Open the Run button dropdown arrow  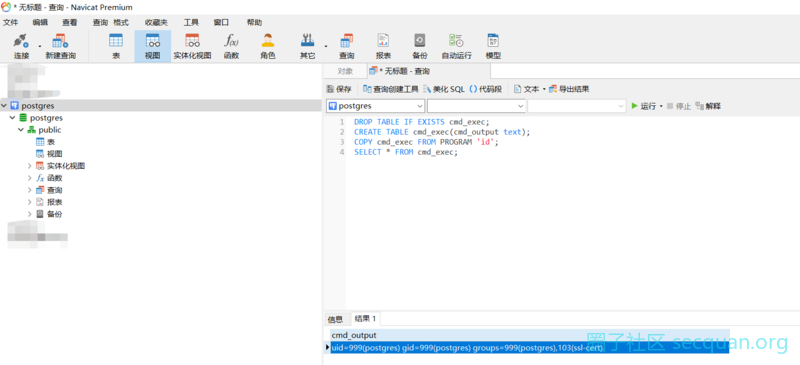click(x=661, y=106)
